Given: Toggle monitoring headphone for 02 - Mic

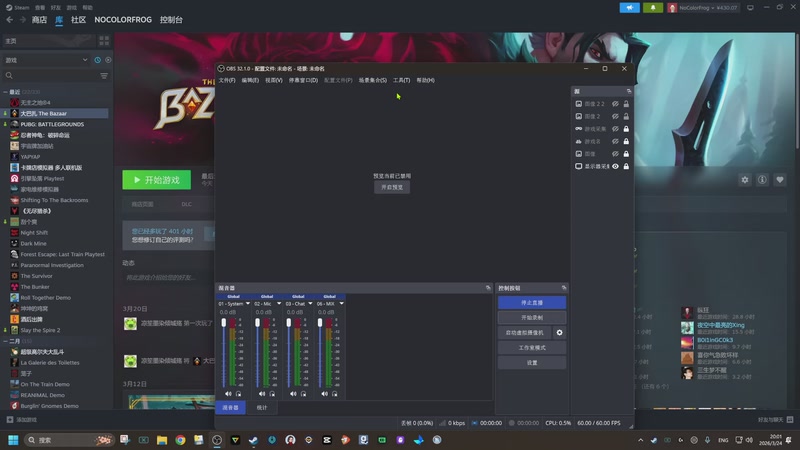Looking at the screenshot, I should pyautogui.click(x=272, y=394).
